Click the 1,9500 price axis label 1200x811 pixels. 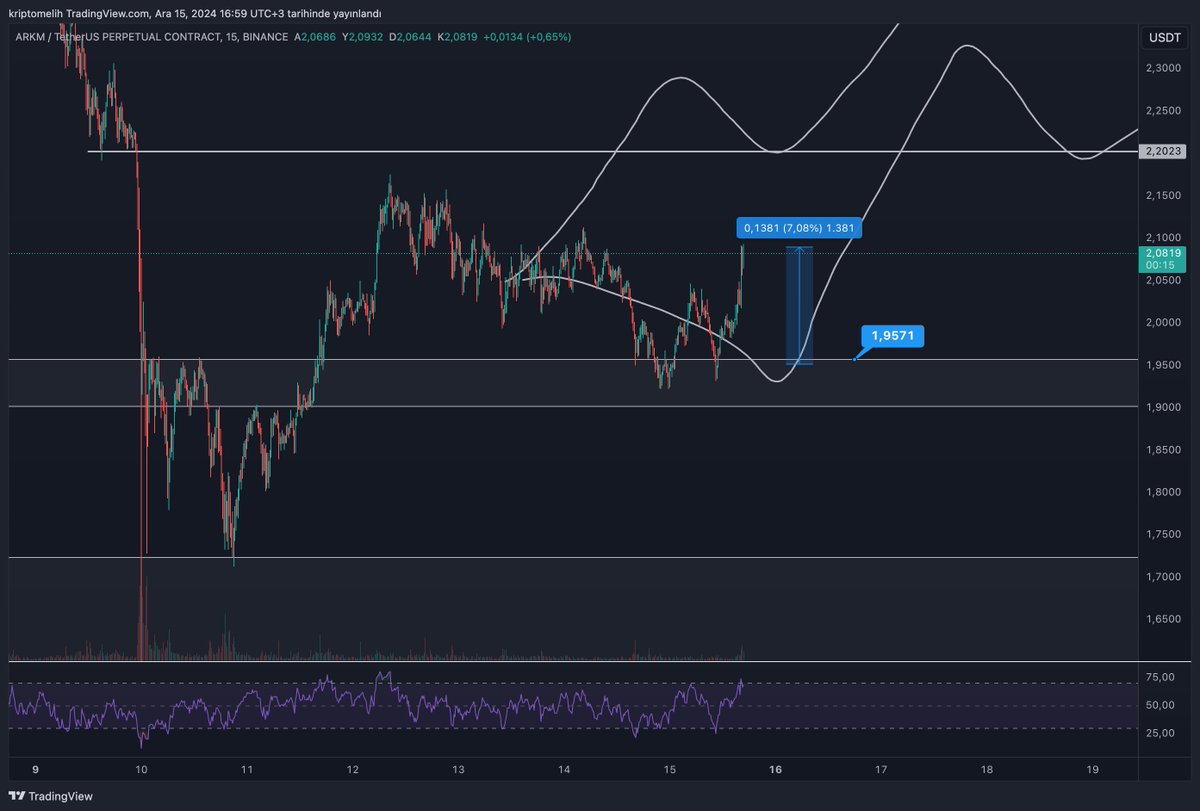[1164, 364]
